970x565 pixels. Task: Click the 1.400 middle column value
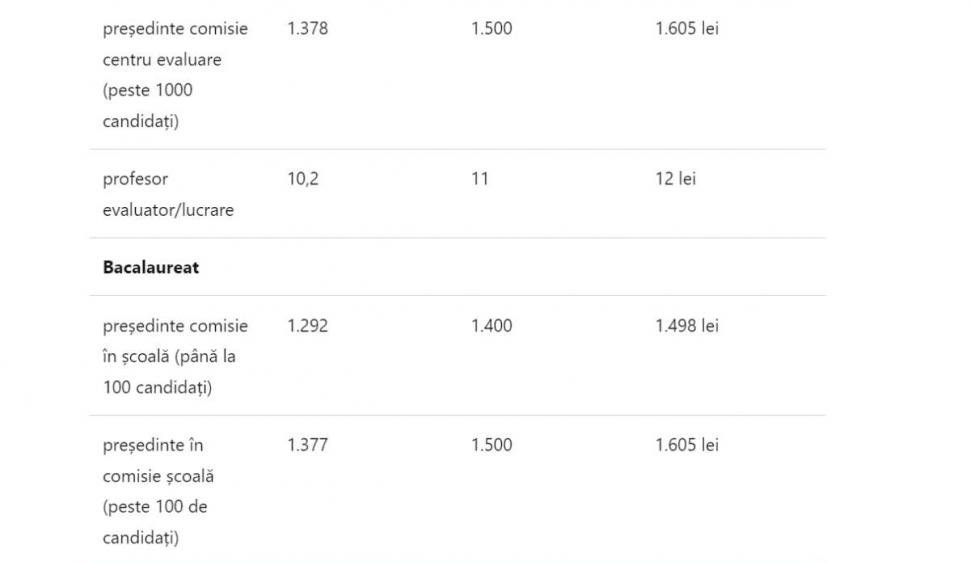click(x=491, y=326)
